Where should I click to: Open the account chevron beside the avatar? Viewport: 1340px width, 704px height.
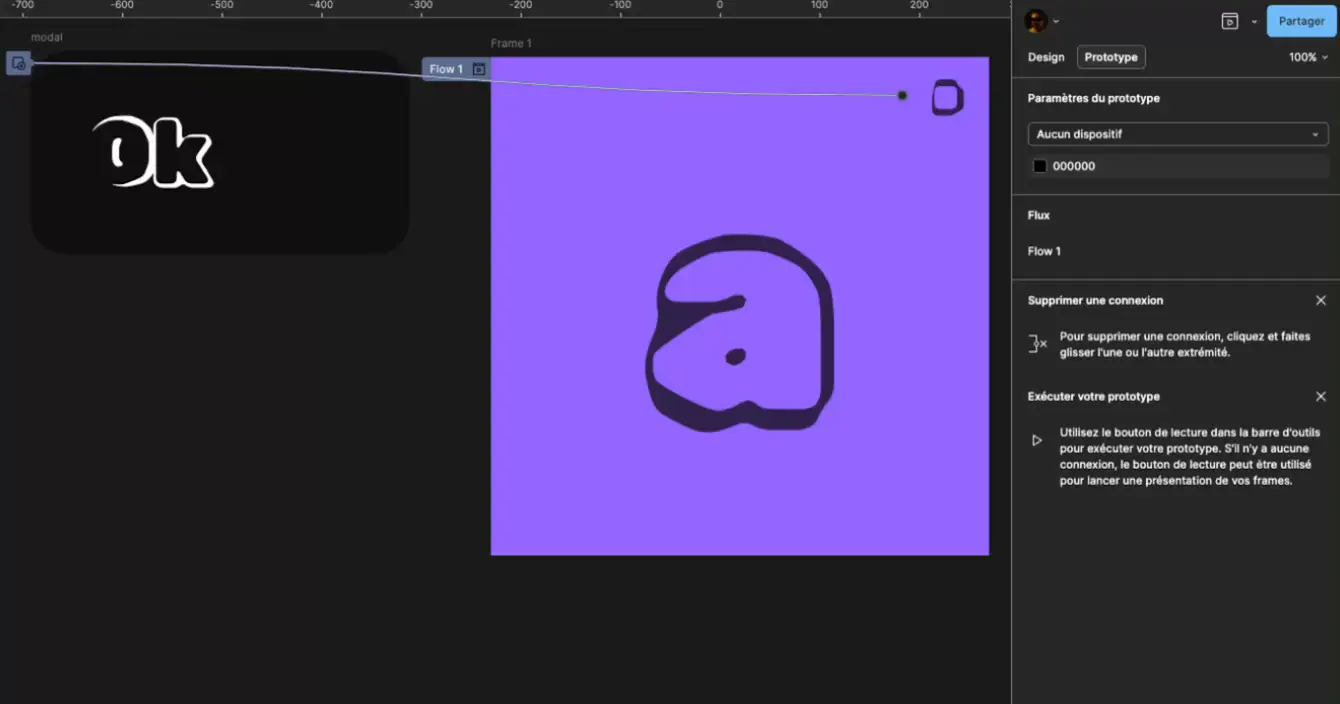point(1057,22)
